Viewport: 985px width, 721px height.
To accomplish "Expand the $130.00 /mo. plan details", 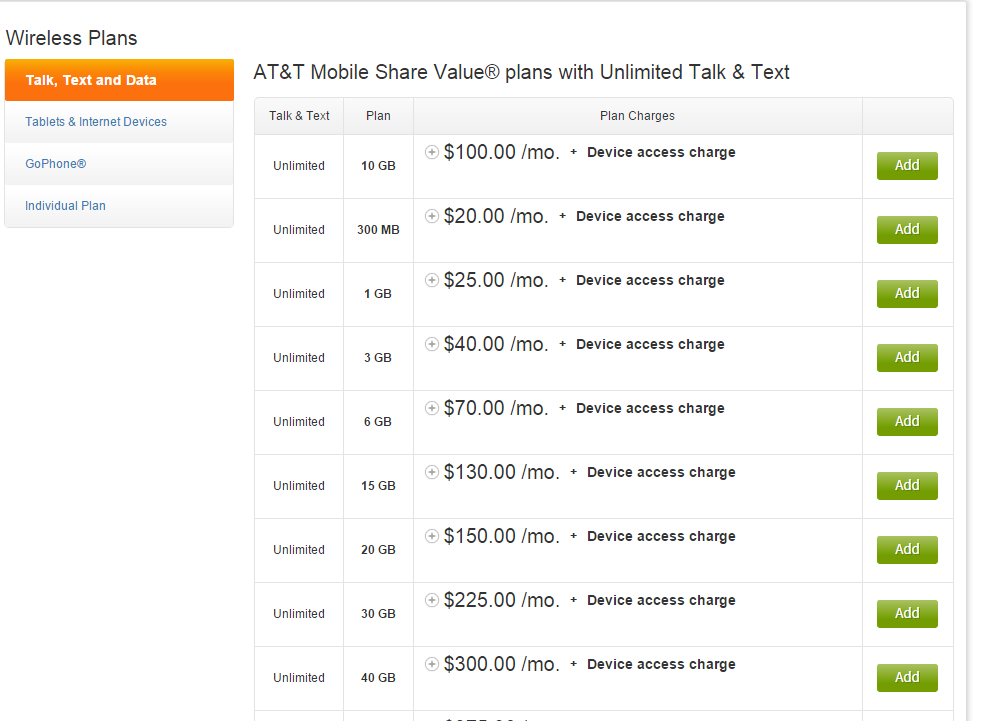I will (x=432, y=472).
